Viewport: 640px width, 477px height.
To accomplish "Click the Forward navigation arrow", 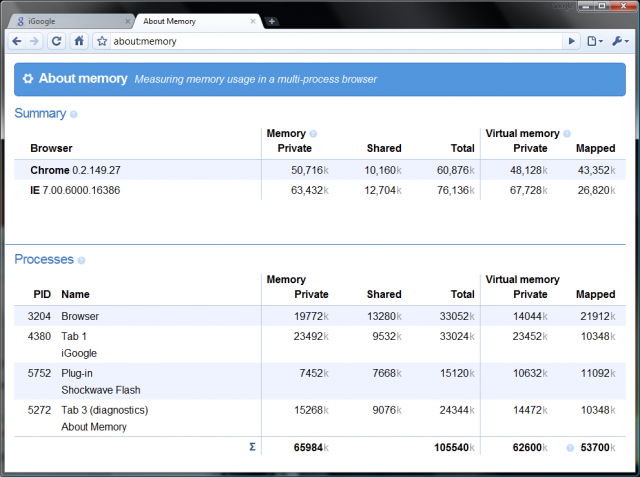I will (x=34, y=41).
